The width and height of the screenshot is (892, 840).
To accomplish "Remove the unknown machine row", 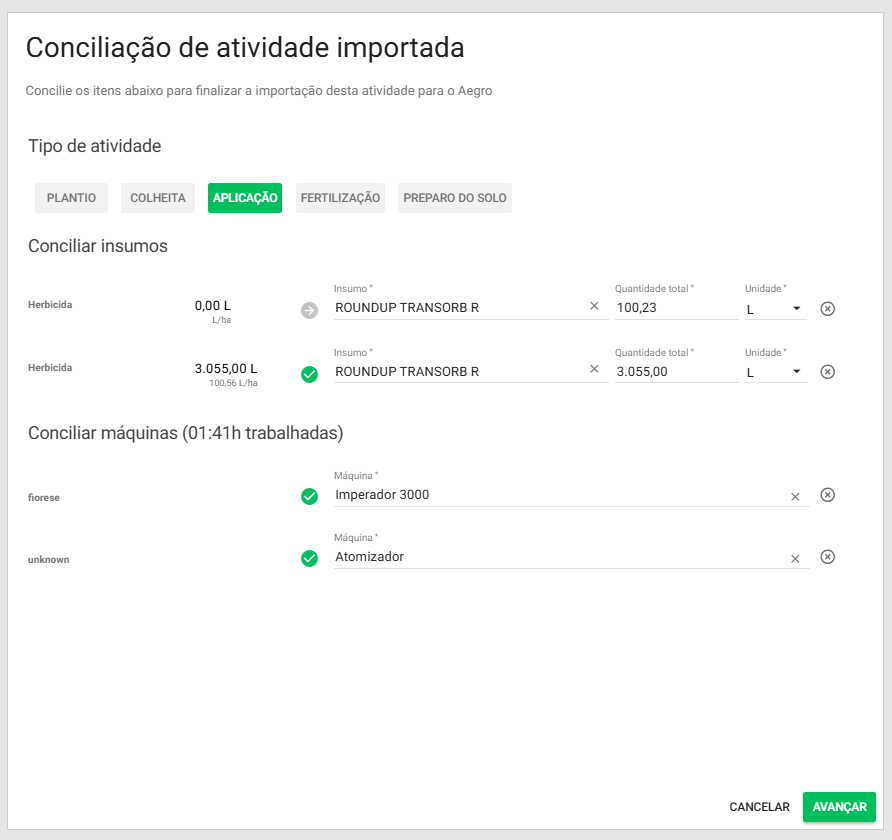I will tap(827, 557).
